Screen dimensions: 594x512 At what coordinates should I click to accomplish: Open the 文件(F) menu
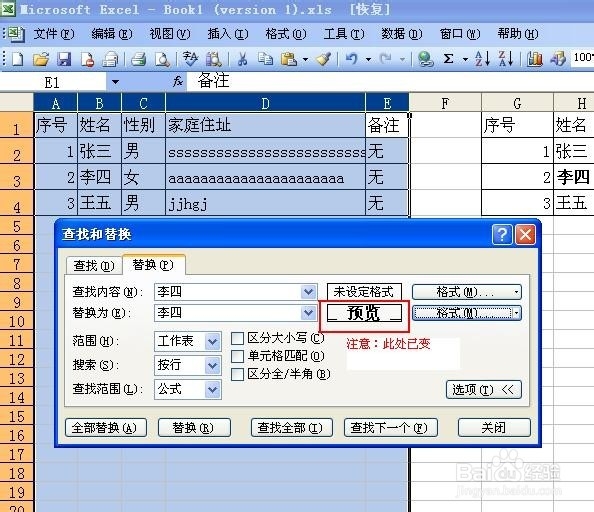pos(54,34)
